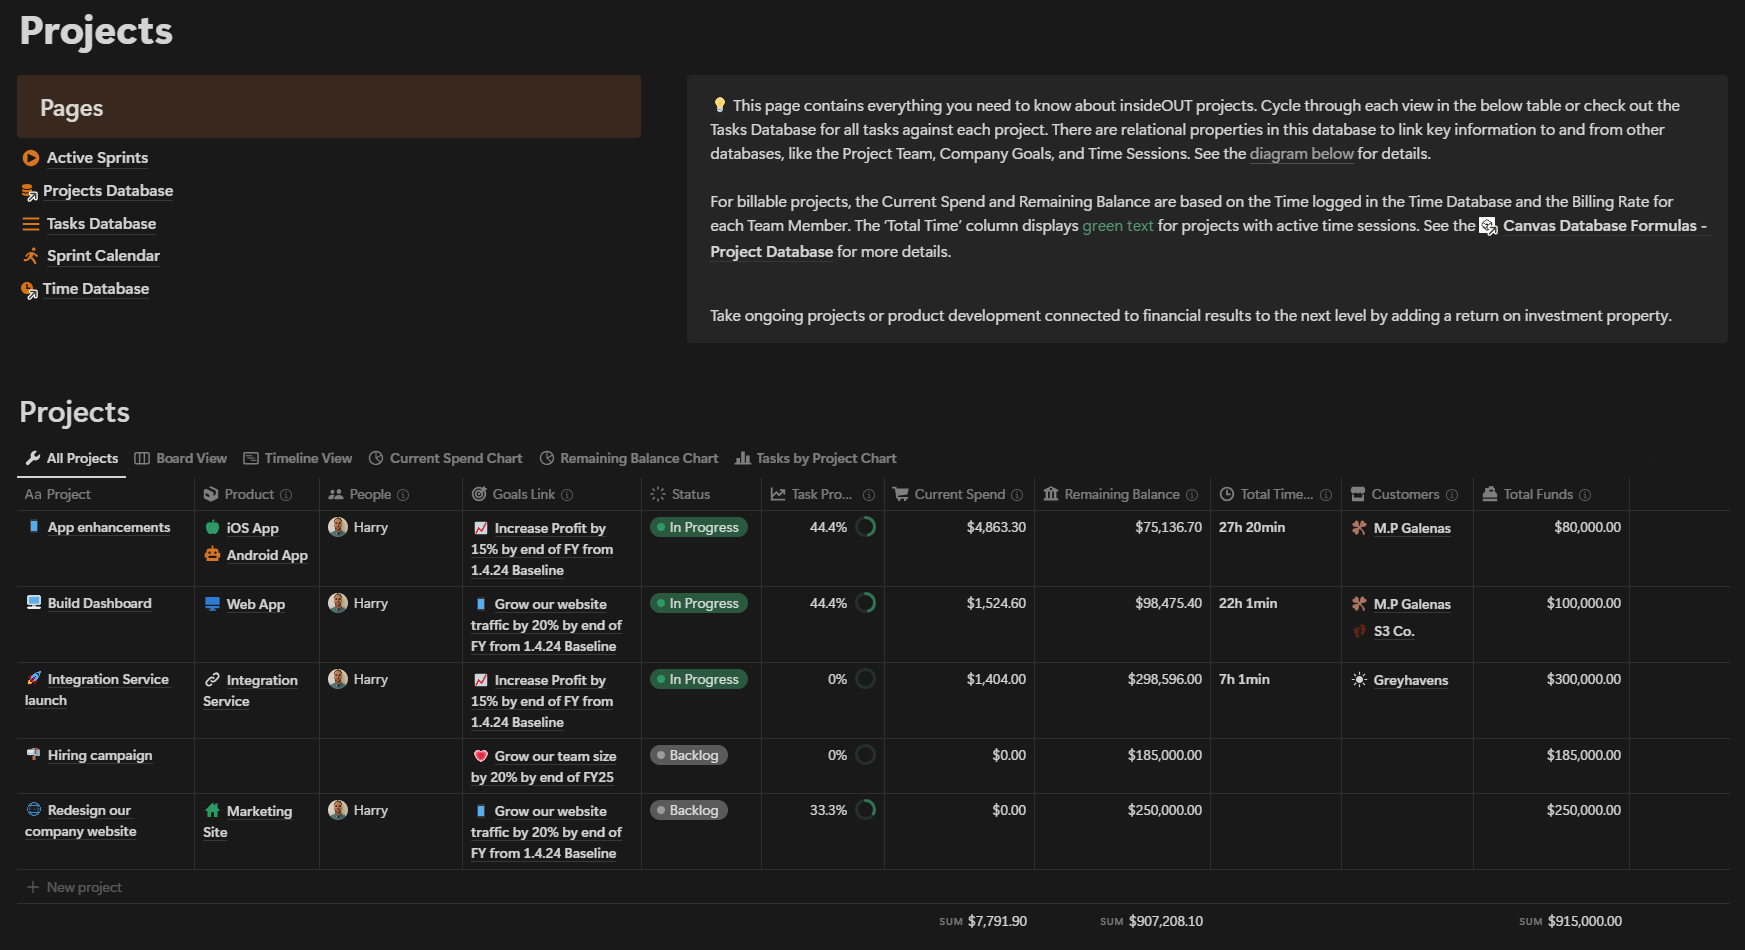Open the Integration Service launch project
Viewport: 1745px width, 950px height.
pyautogui.click(x=97, y=690)
